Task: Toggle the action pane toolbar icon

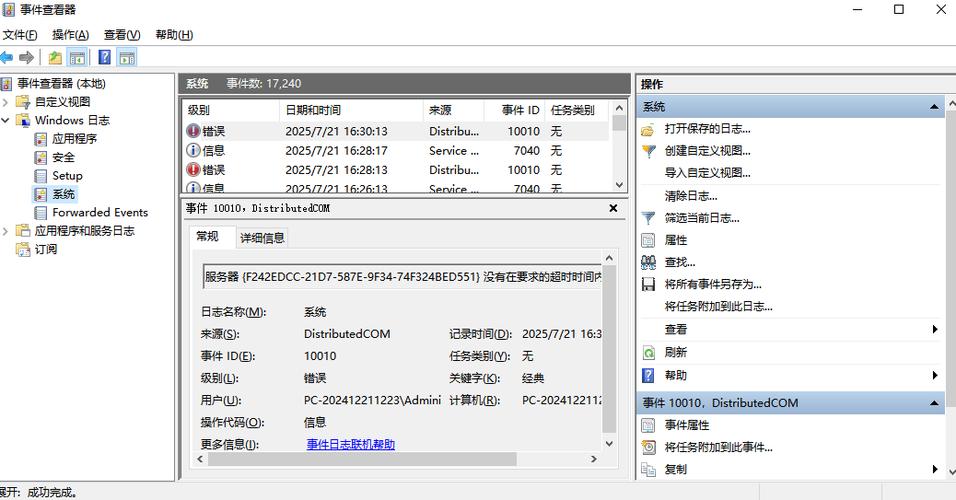Action: tap(127, 57)
